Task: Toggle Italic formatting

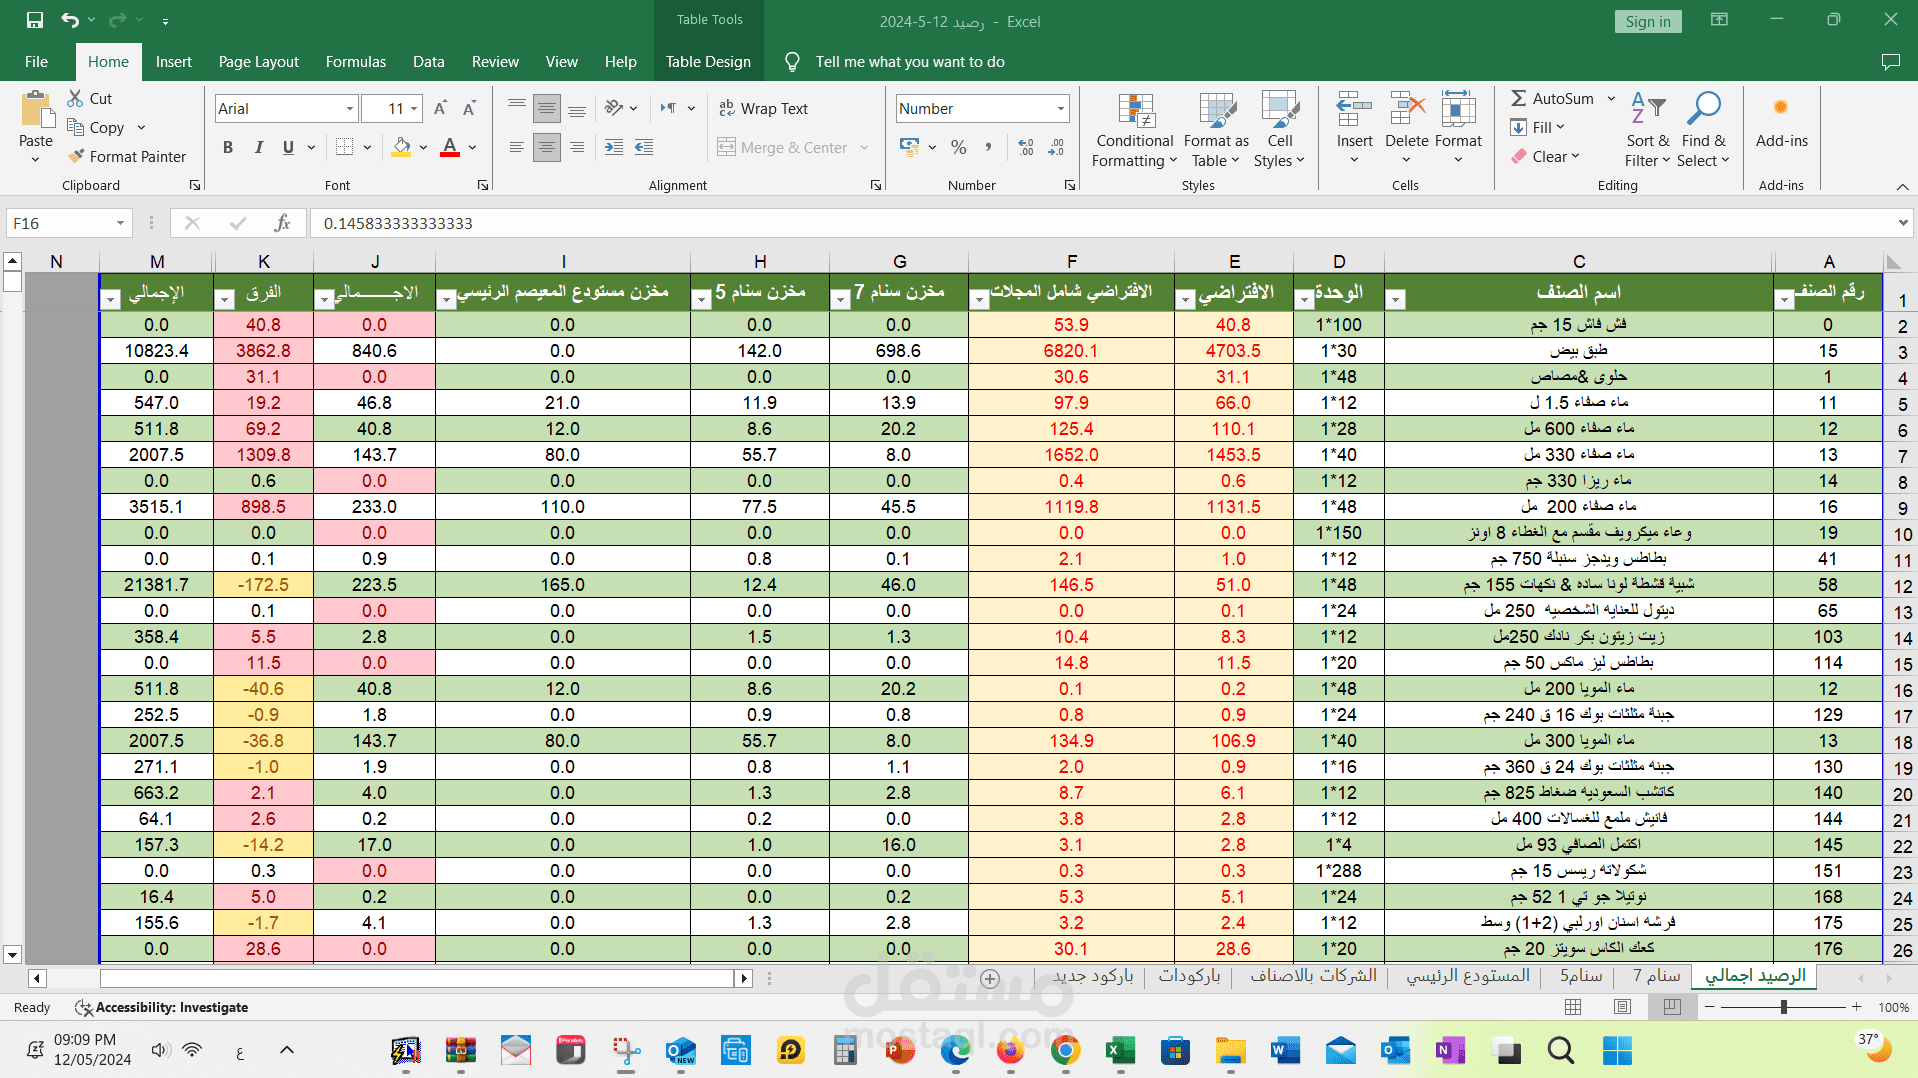Action: pyautogui.click(x=258, y=147)
